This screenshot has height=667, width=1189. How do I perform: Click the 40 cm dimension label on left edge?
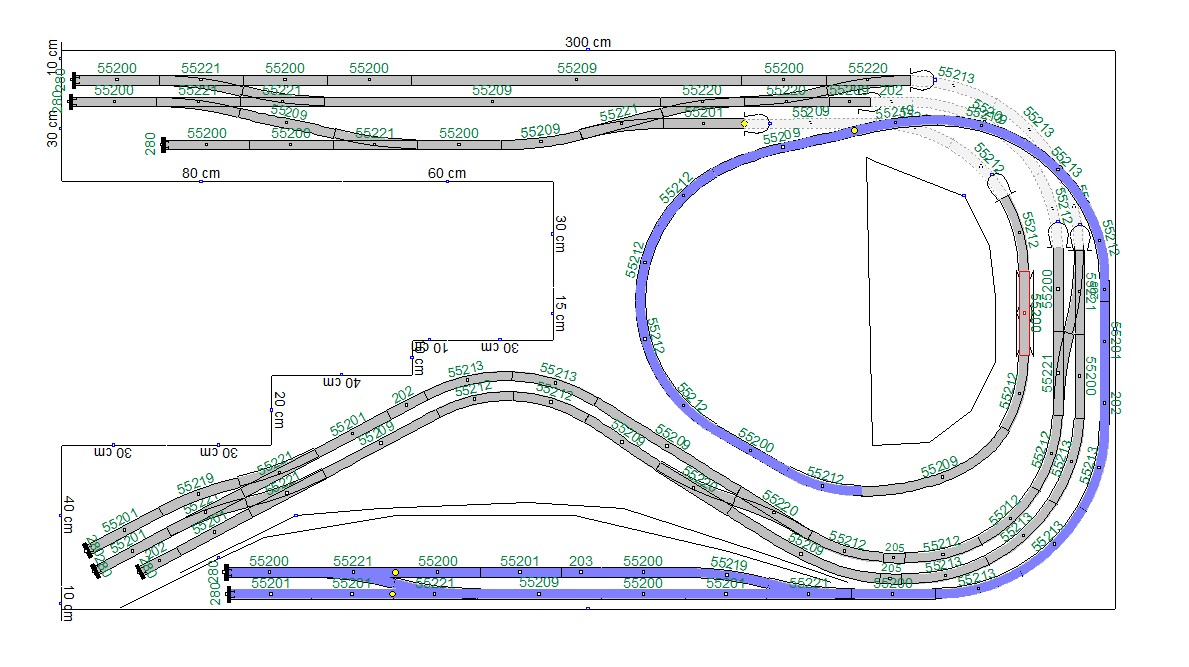tap(69, 514)
